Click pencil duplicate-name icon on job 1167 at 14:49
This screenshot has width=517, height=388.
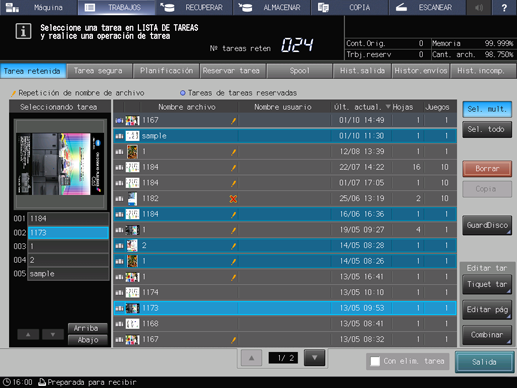233,121
